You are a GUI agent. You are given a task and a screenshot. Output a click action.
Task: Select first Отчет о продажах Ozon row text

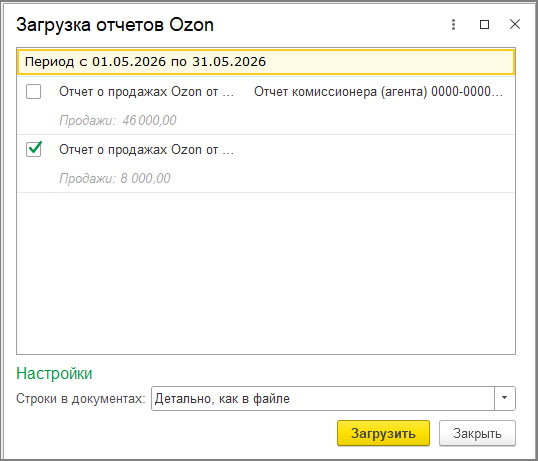147,92
